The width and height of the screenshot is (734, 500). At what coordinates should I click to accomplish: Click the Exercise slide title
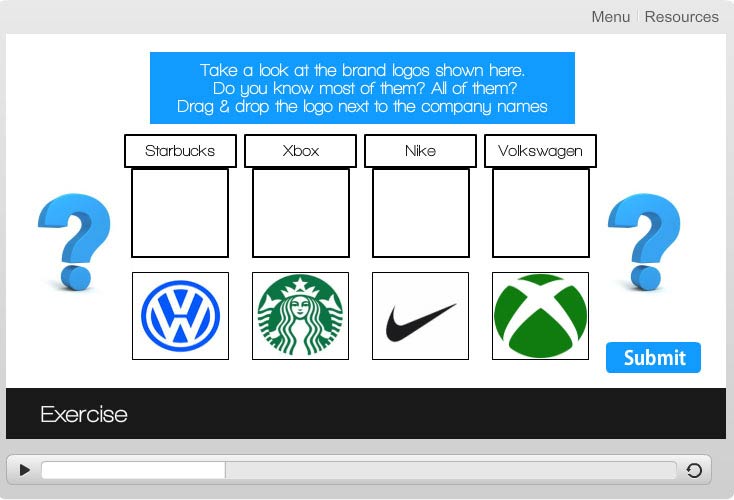click(84, 414)
